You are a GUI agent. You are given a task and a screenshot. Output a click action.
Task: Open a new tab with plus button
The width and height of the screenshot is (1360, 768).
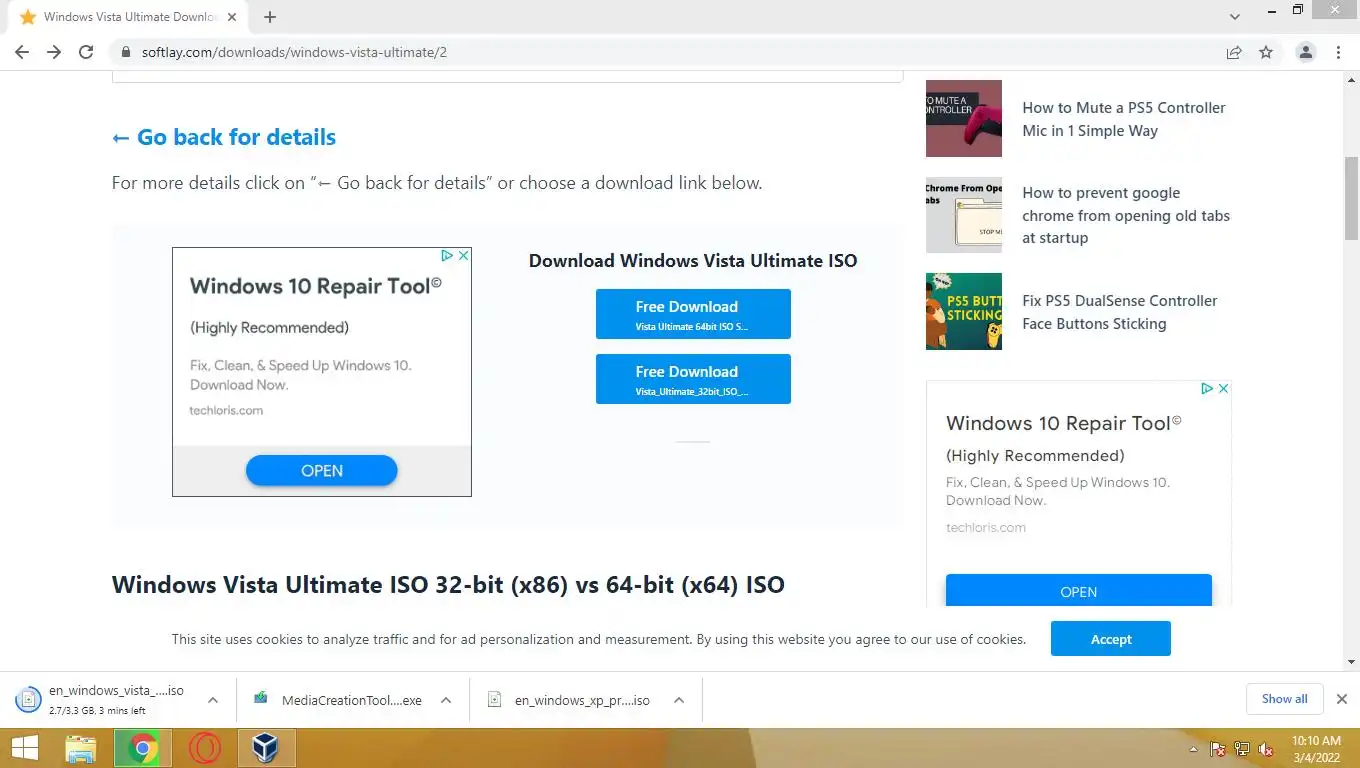270,17
